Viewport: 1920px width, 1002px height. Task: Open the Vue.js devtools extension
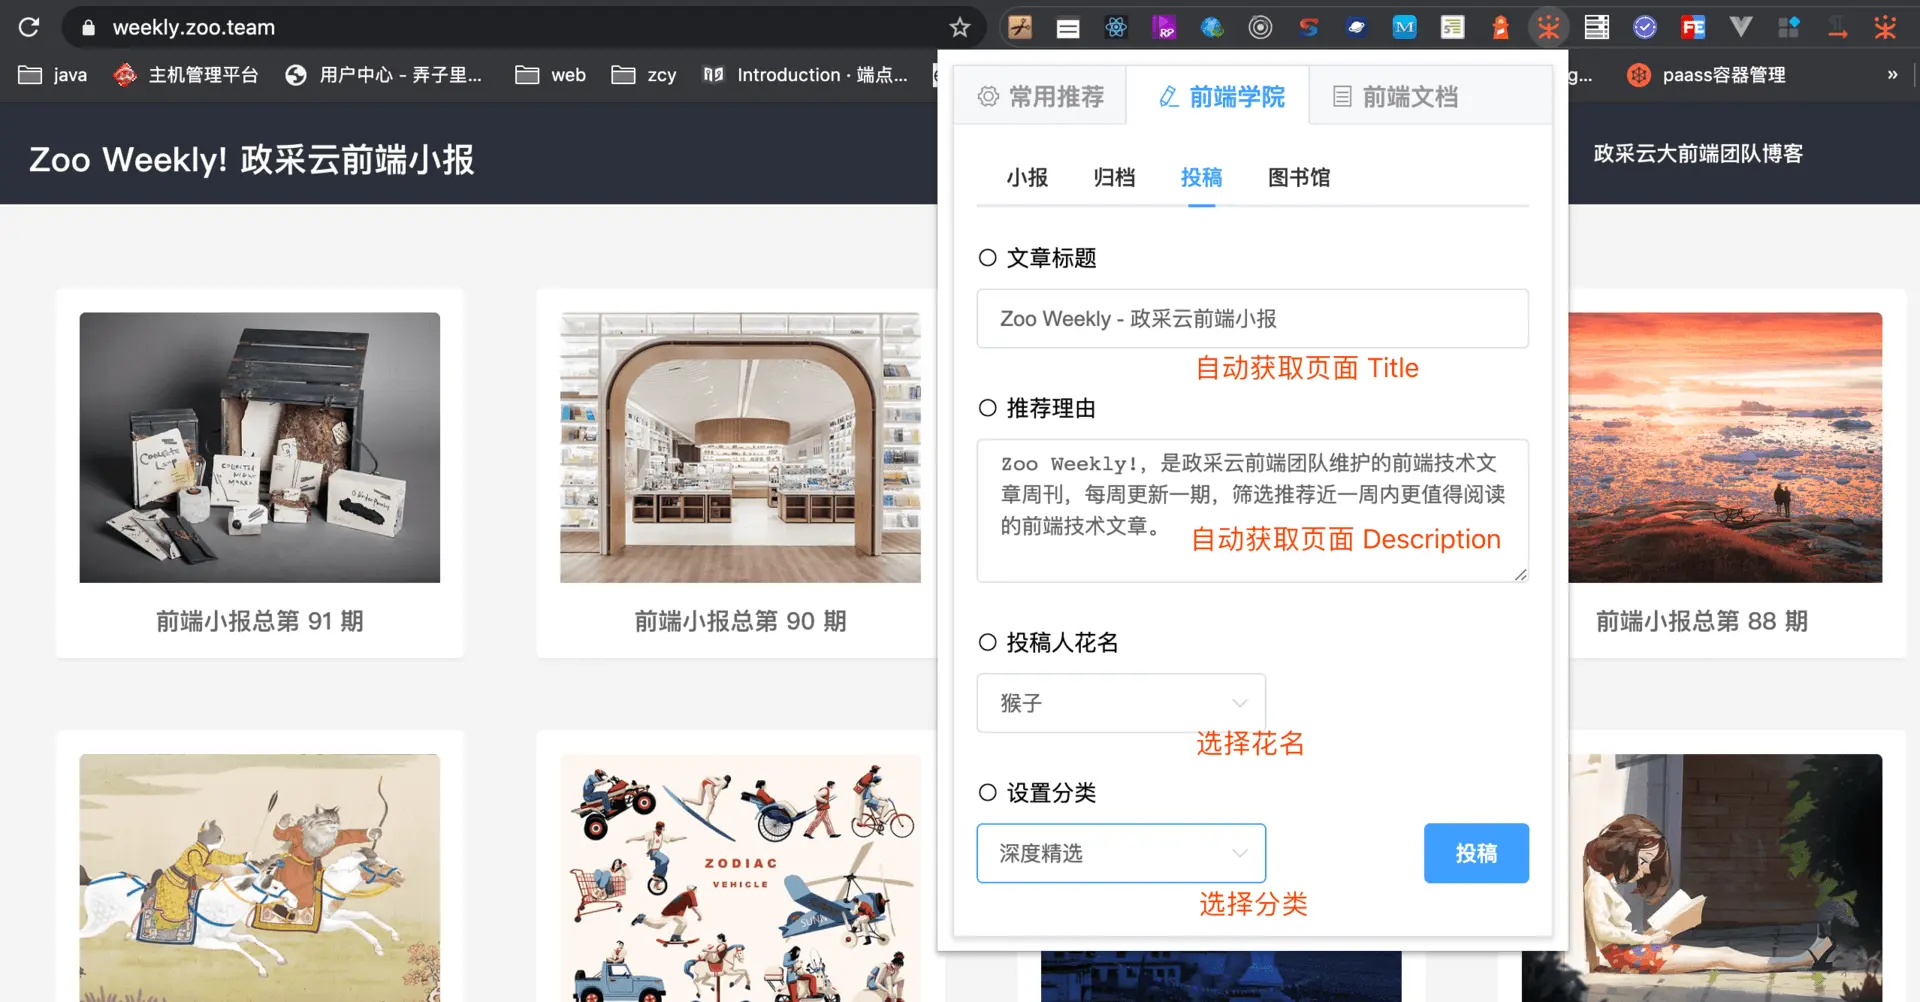point(1740,27)
